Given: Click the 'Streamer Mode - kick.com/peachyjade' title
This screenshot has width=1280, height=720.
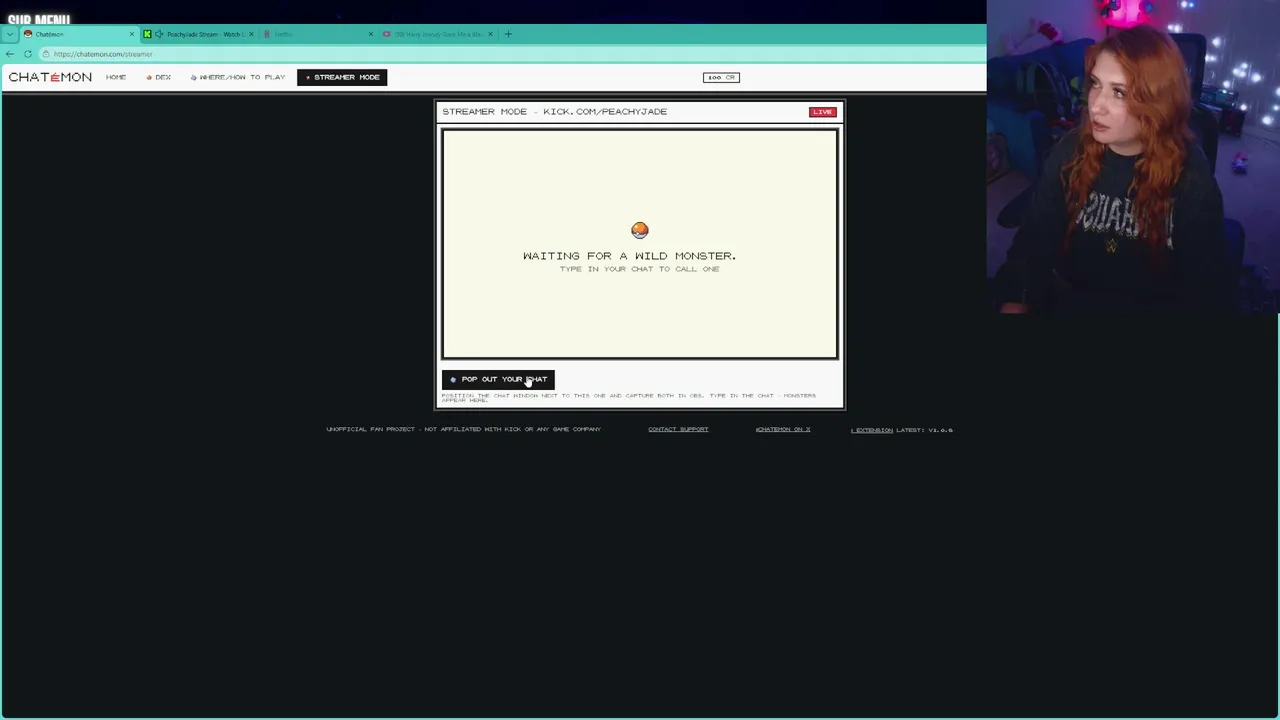Looking at the screenshot, I should pos(555,112).
